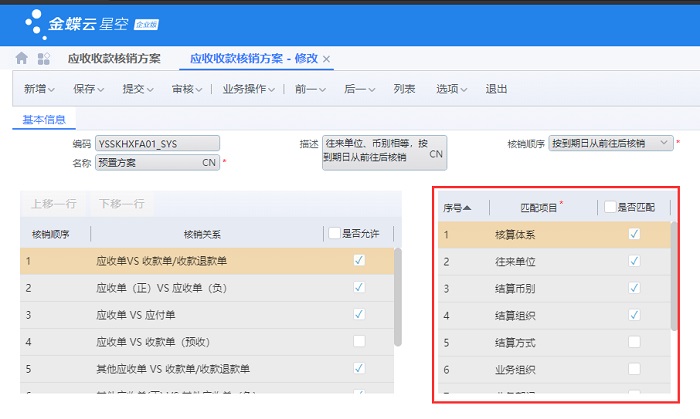Switch to 应收收款核销方案 tab
The height and width of the screenshot is (419, 700).
point(113,59)
